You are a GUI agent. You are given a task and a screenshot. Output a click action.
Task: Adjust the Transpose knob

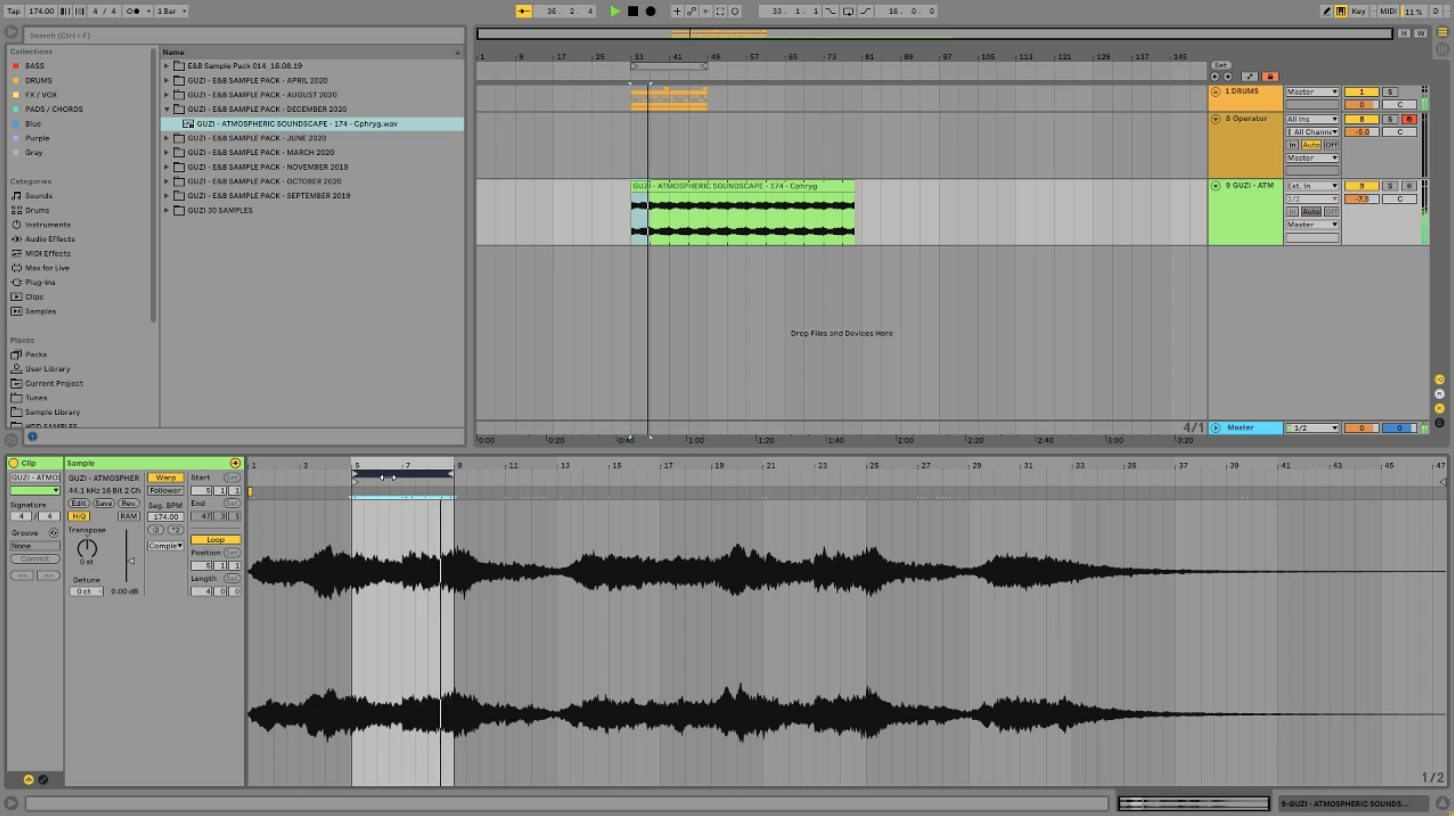click(87, 548)
